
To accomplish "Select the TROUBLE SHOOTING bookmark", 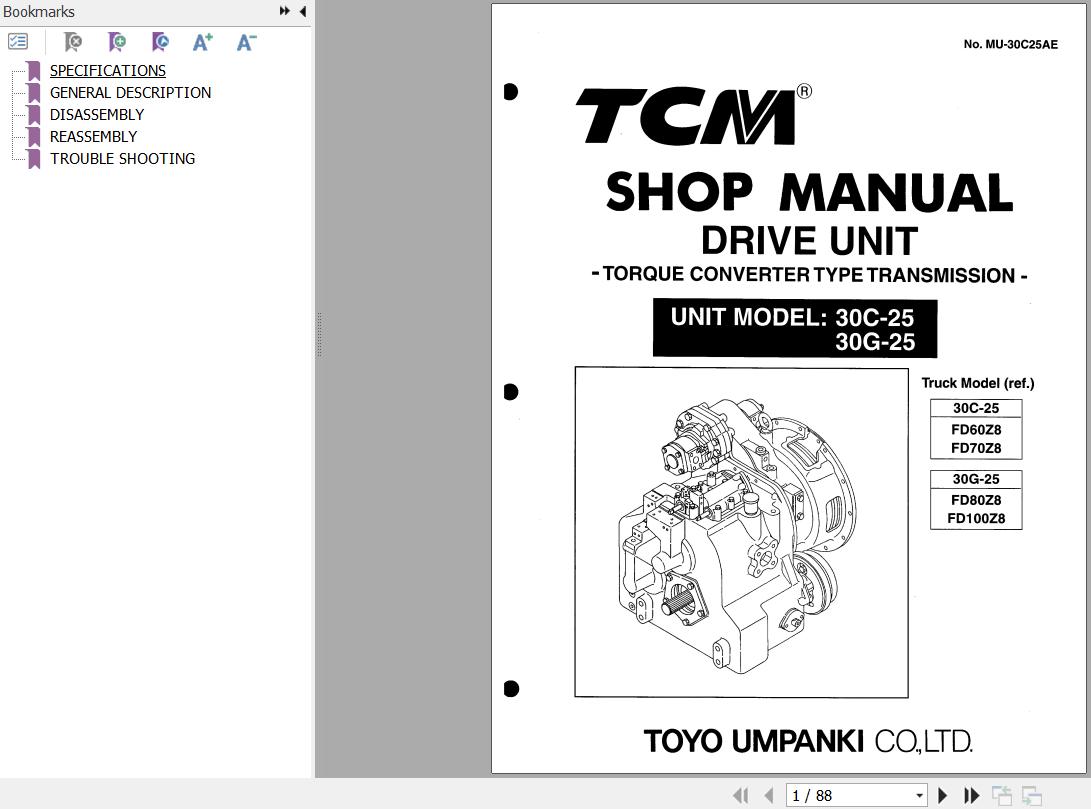I will pos(122,158).
